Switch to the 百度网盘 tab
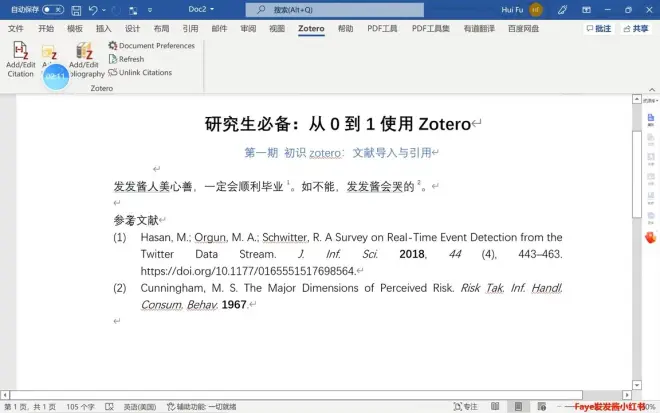 coord(523,28)
